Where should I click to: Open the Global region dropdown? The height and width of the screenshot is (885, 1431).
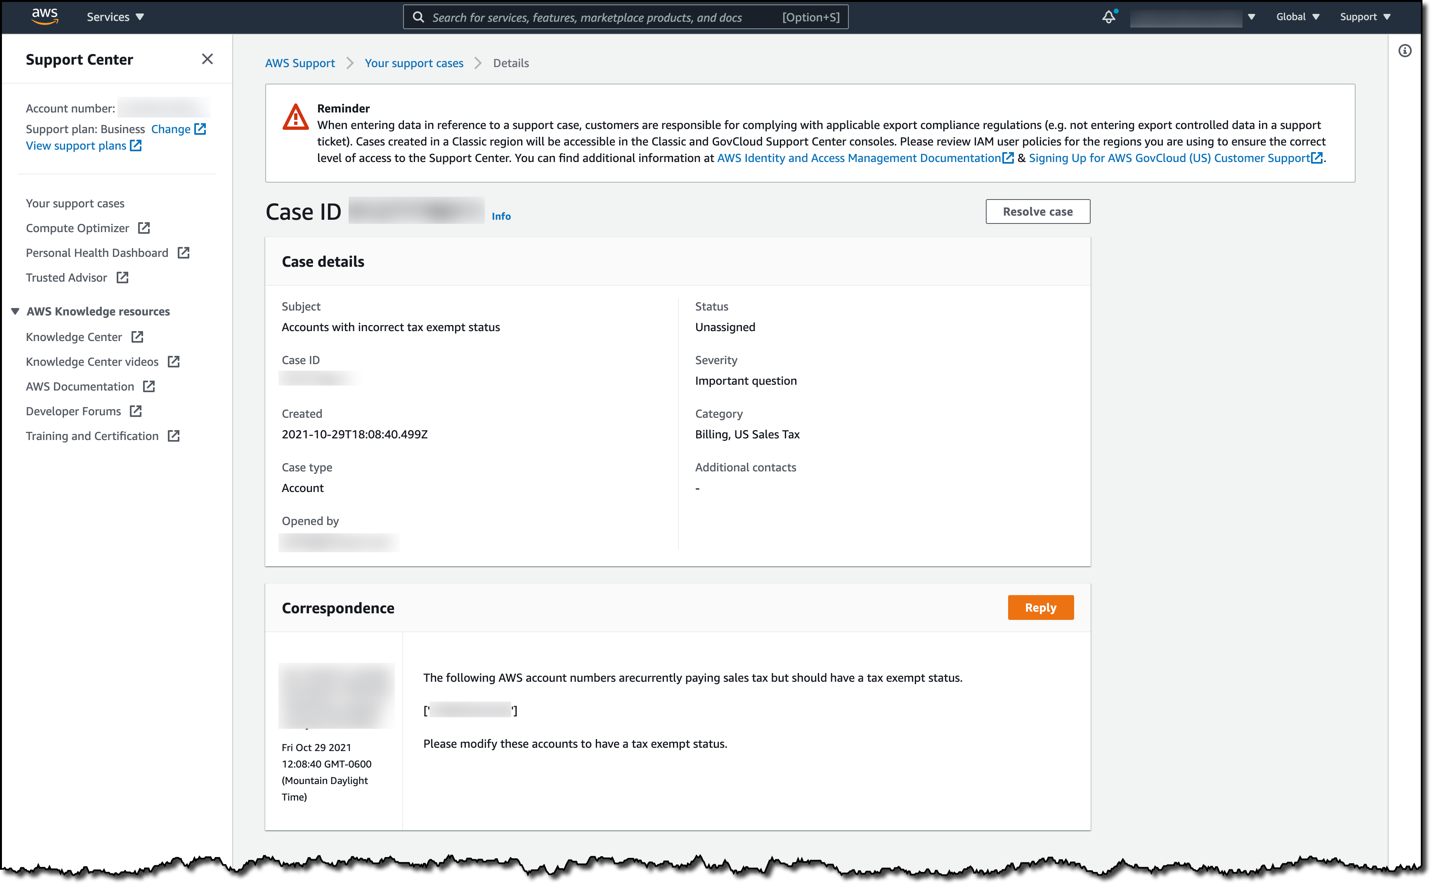pos(1298,17)
